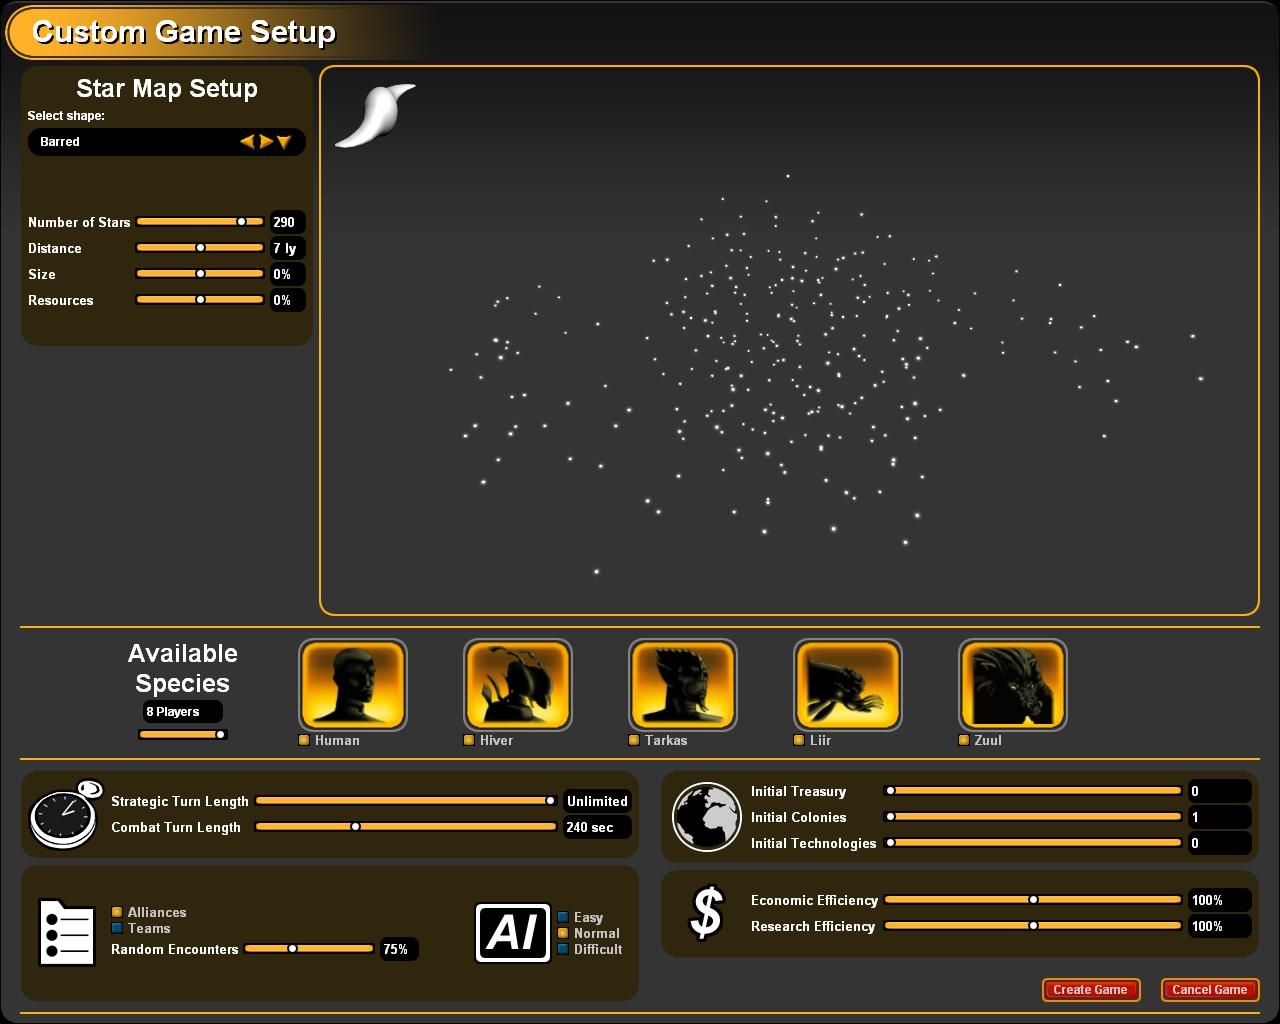The width and height of the screenshot is (1280, 1024).
Task: Set AI difficulty to Difficult
Action: click(563, 949)
